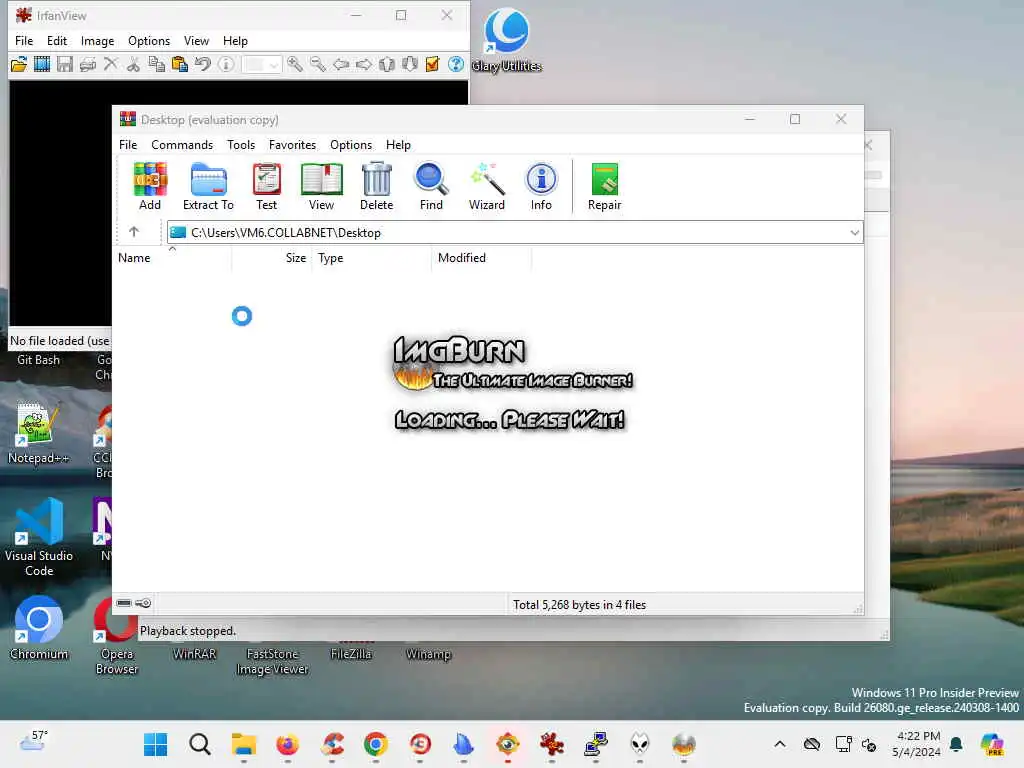This screenshot has width=1024, height=768.
Task: Click the Copy icon in IrfanView toolbar
Action: [x=157, y=64]
